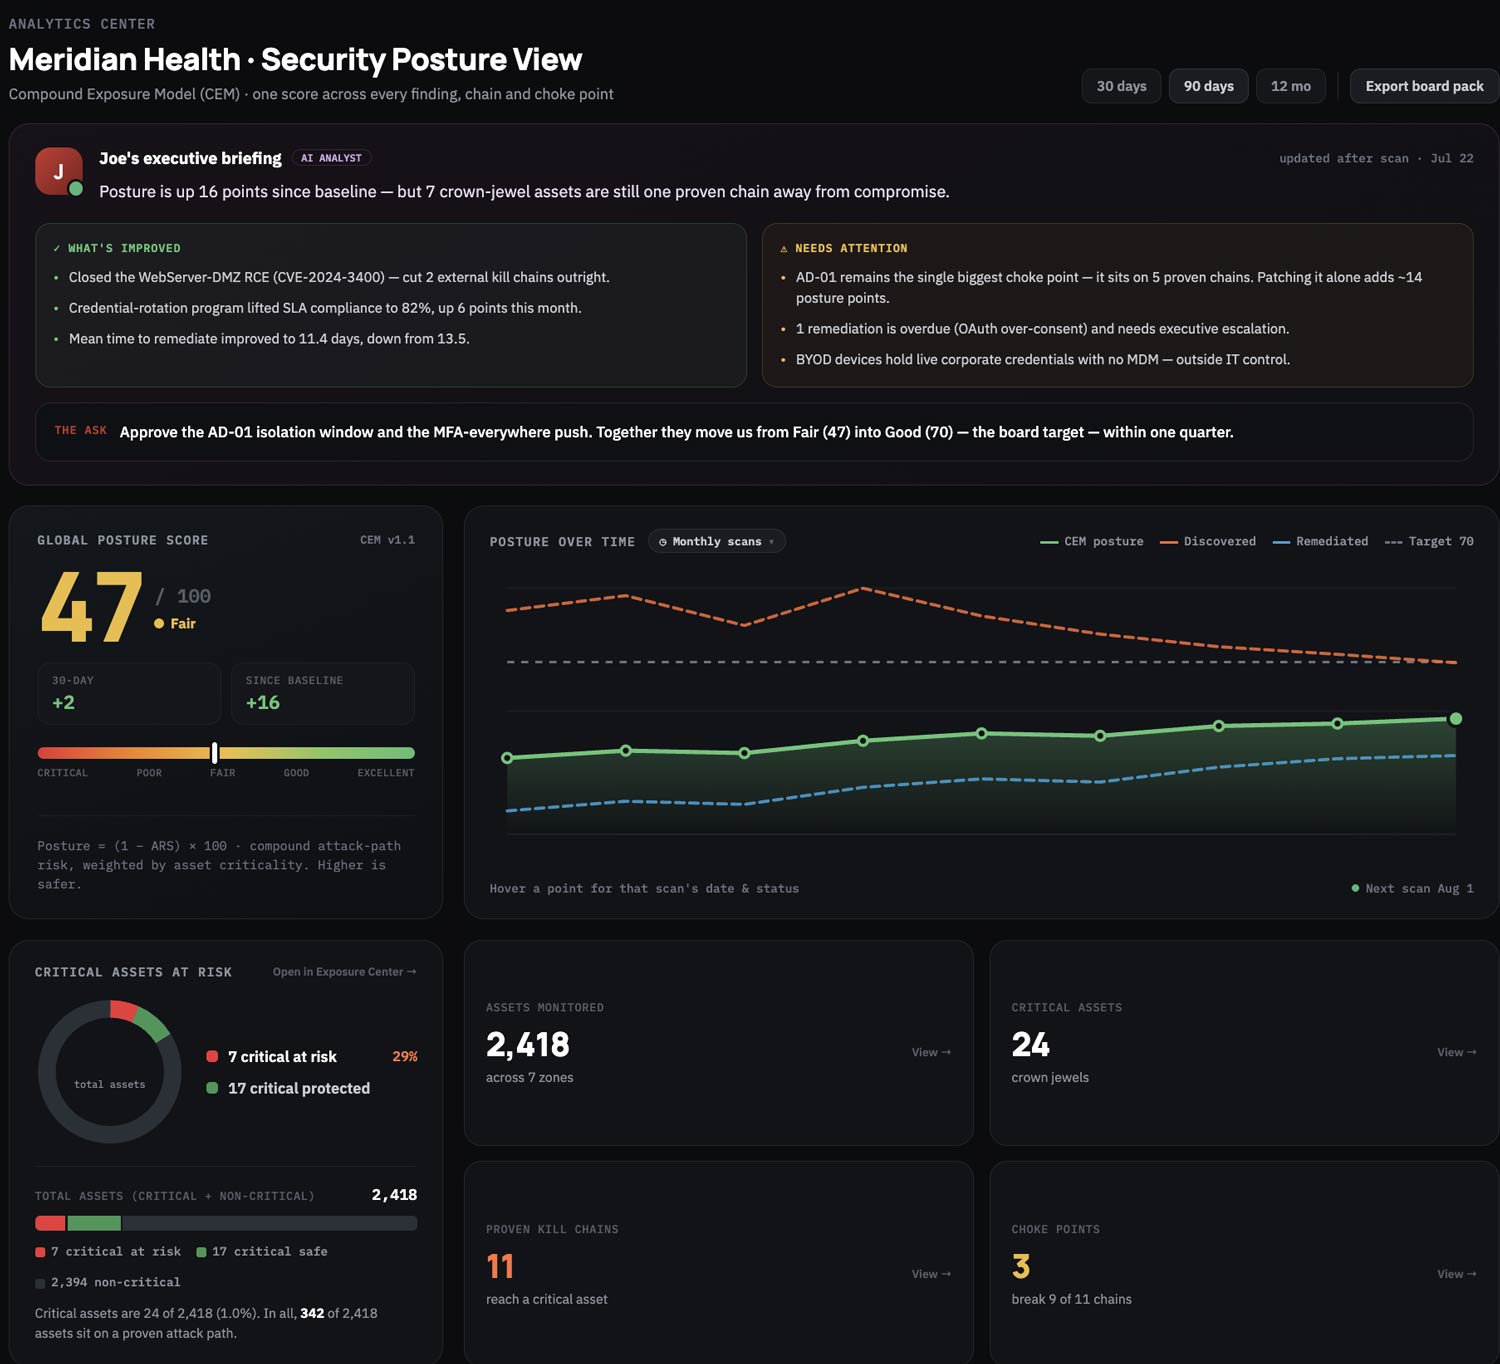Click the posture gauge marker on the gradient bar
The width and height of the screenshot is (1500, 1364).
215,753
